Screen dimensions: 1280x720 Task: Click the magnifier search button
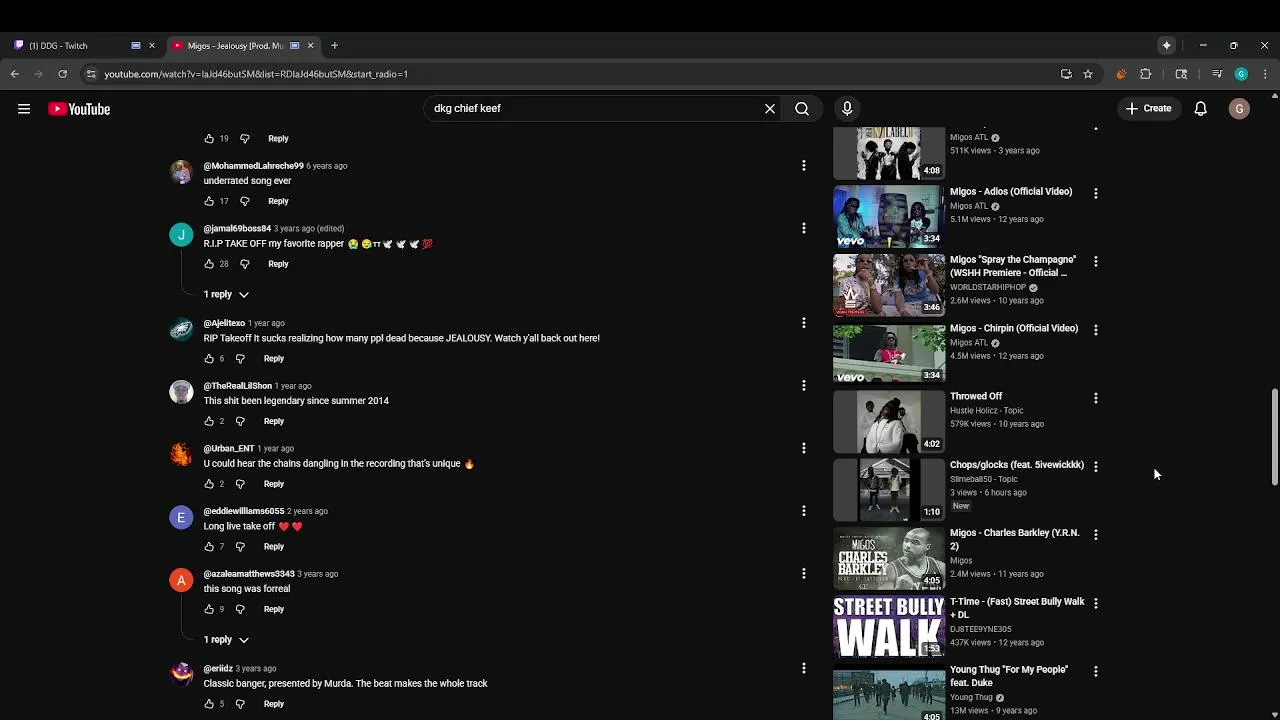tap(802, 108)
